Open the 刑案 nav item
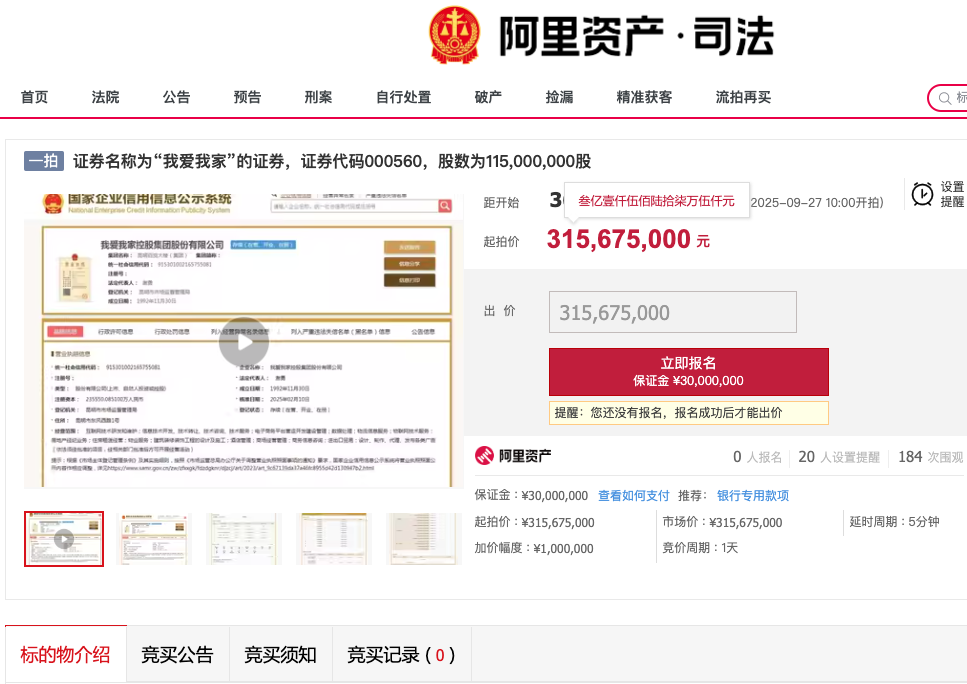This screenshot has height=684, width=967. pos(318,97)
